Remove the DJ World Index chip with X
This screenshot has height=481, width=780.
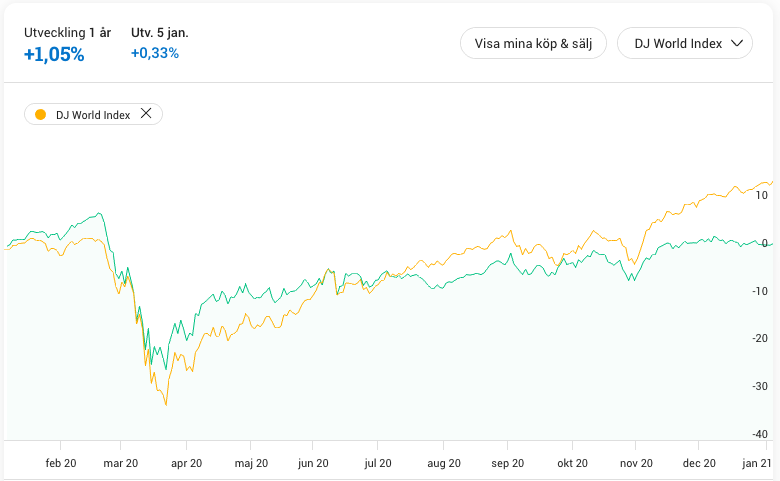146,114
